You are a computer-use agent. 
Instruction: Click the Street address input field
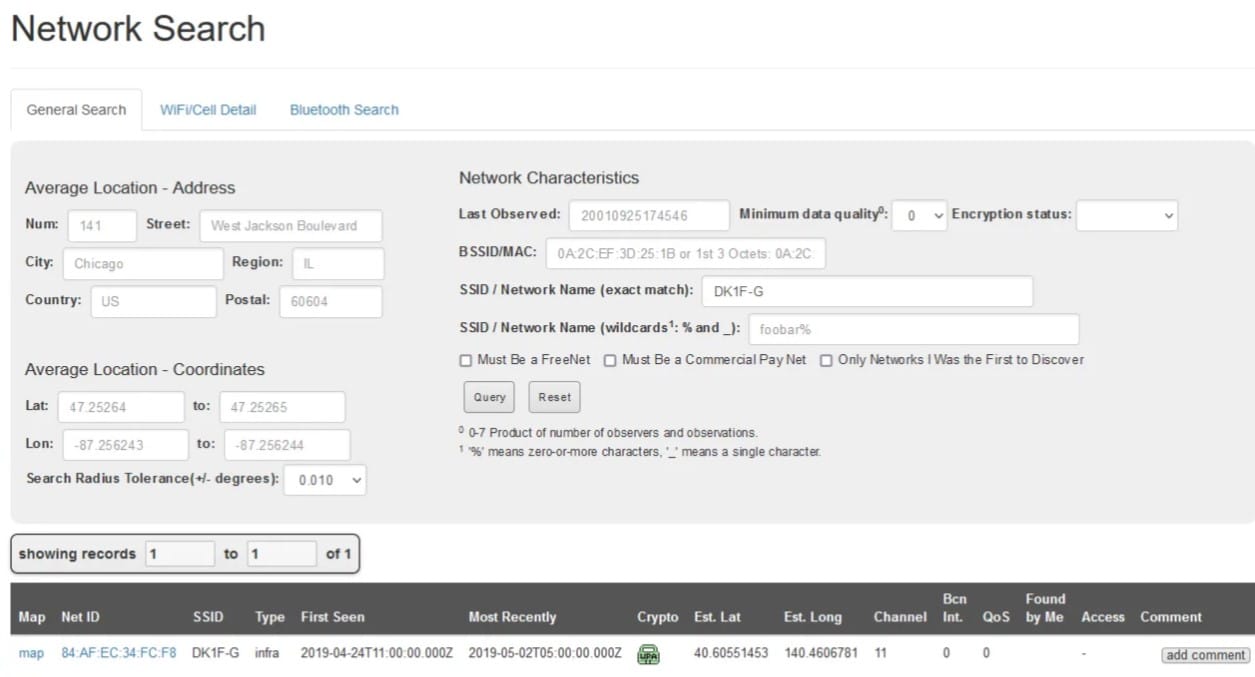291,226
